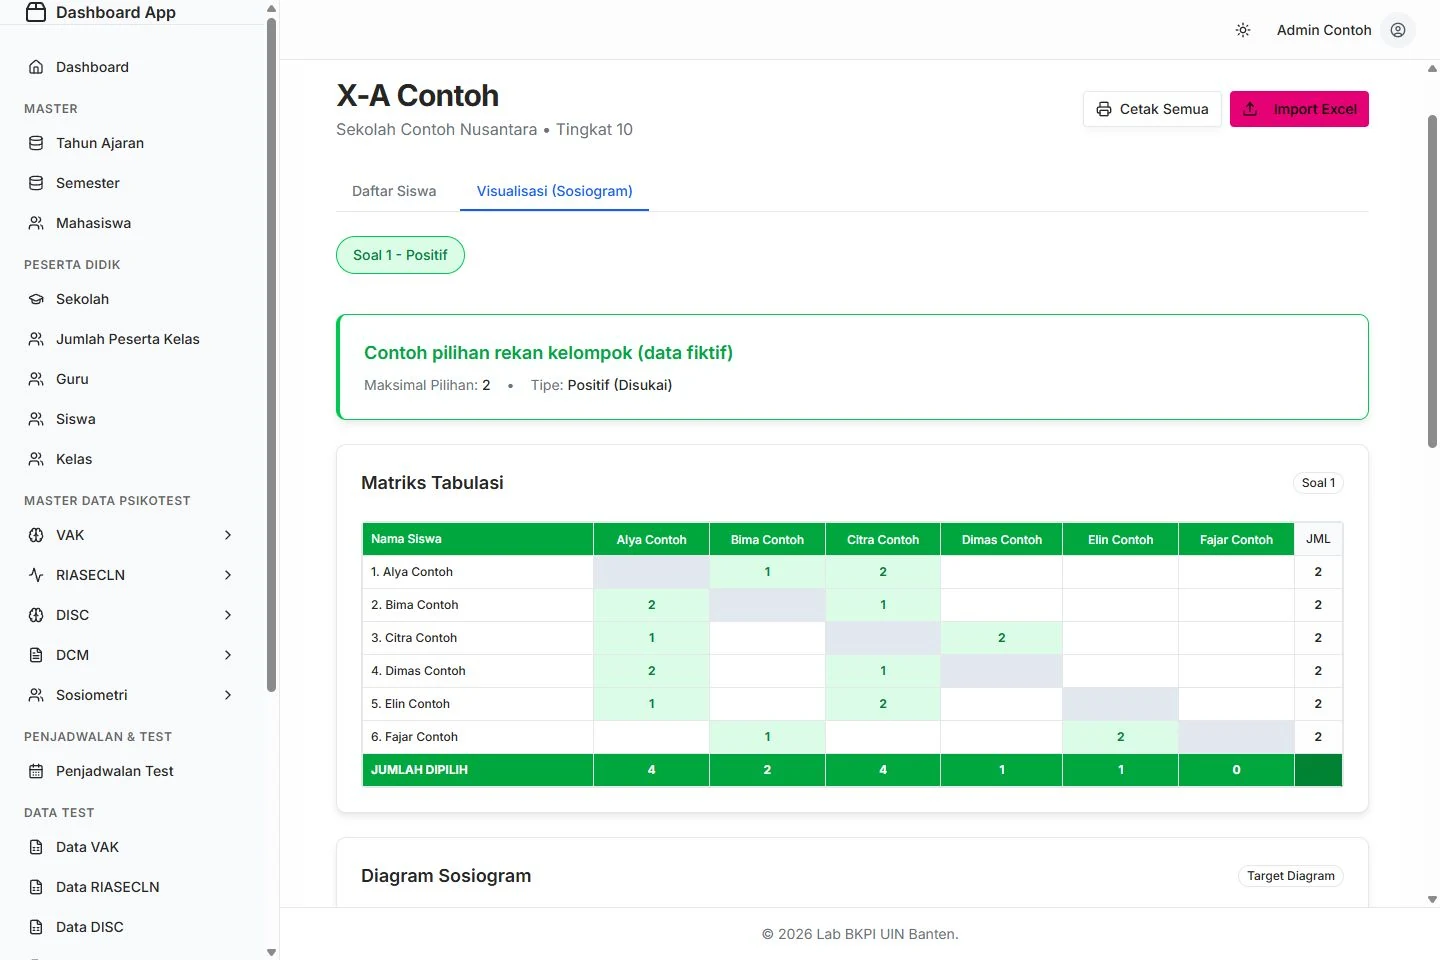Image resolution: width=1440 pixels, height=960 pixels.
Task: Expand the DISC submenu chevron
Action: click(228, 615)
